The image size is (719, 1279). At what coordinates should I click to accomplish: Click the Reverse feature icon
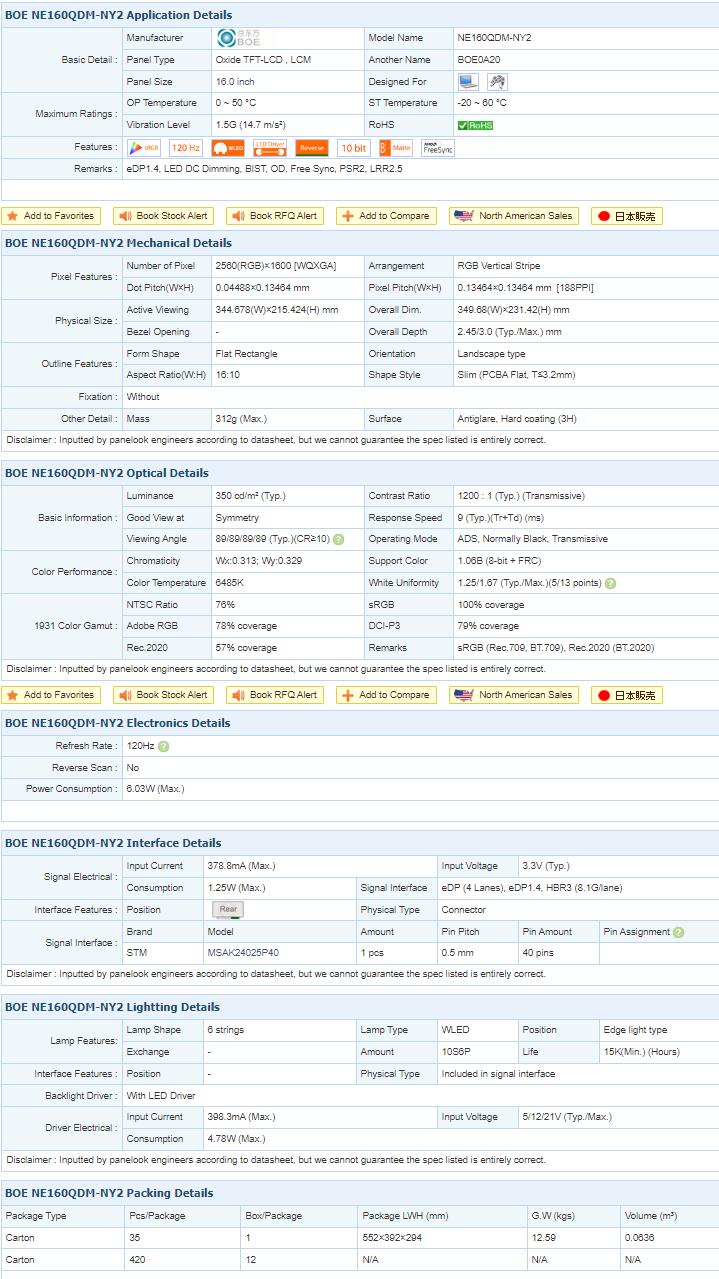pos(312,148)
